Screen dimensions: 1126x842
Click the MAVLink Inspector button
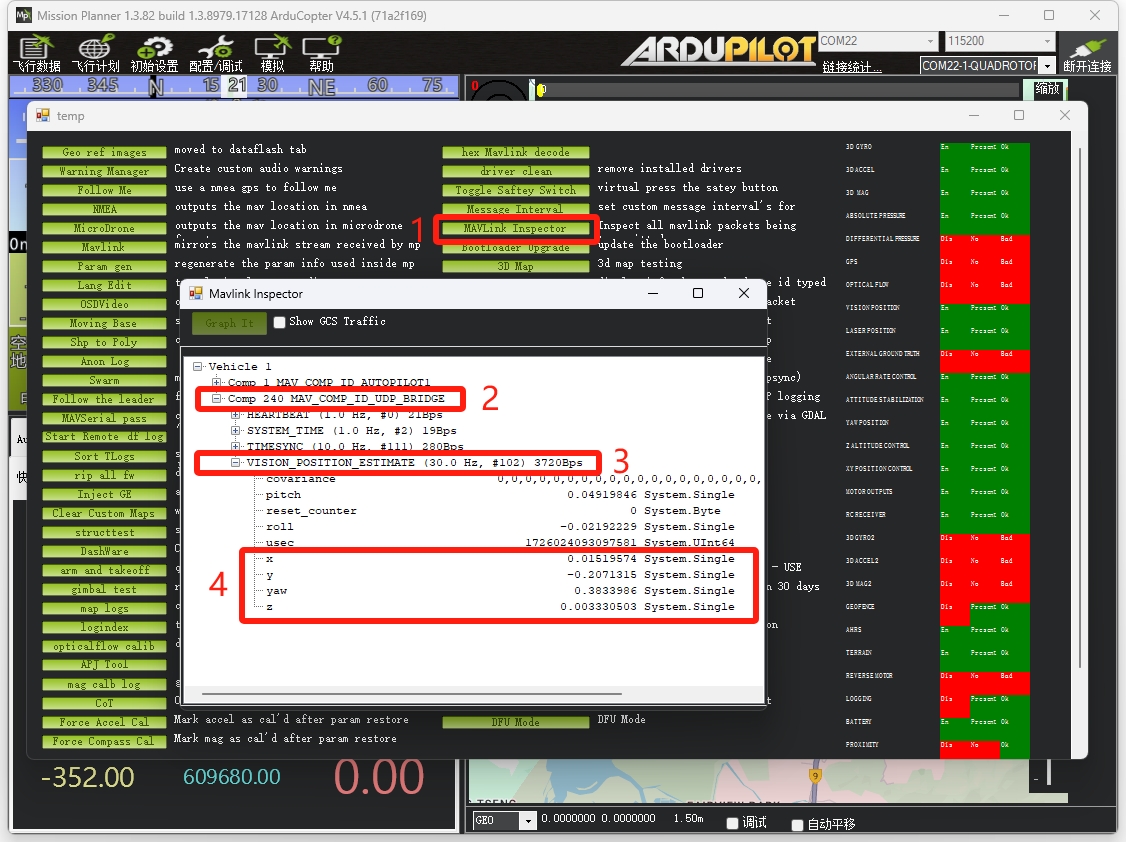coord(515,228)
